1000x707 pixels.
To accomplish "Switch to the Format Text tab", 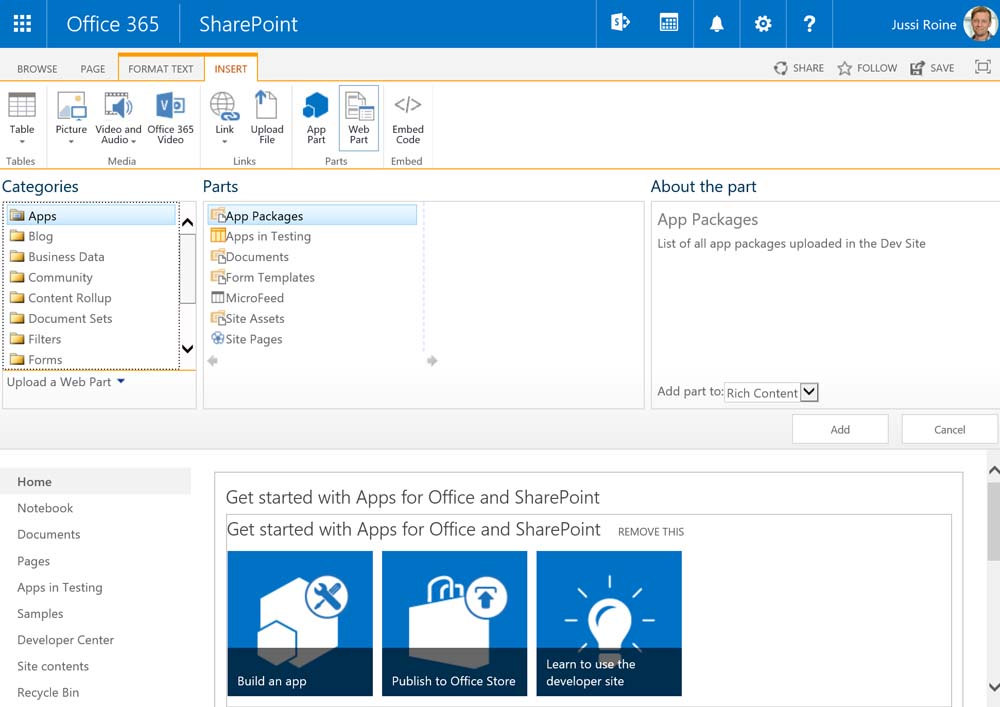I will pyautogui.click(x=161, y=69).
